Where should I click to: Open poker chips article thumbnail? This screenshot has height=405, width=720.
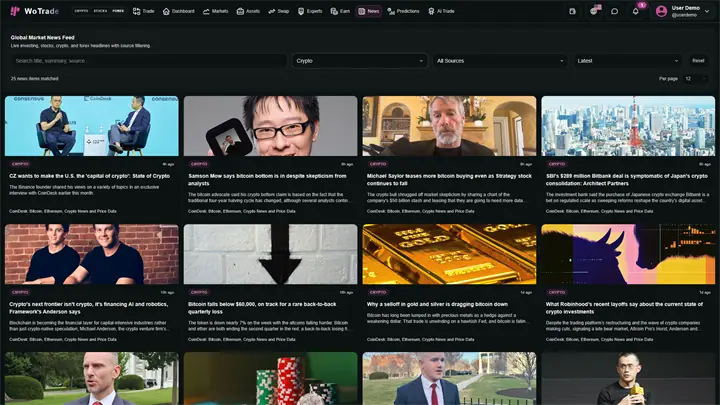[x=270, y=378]
